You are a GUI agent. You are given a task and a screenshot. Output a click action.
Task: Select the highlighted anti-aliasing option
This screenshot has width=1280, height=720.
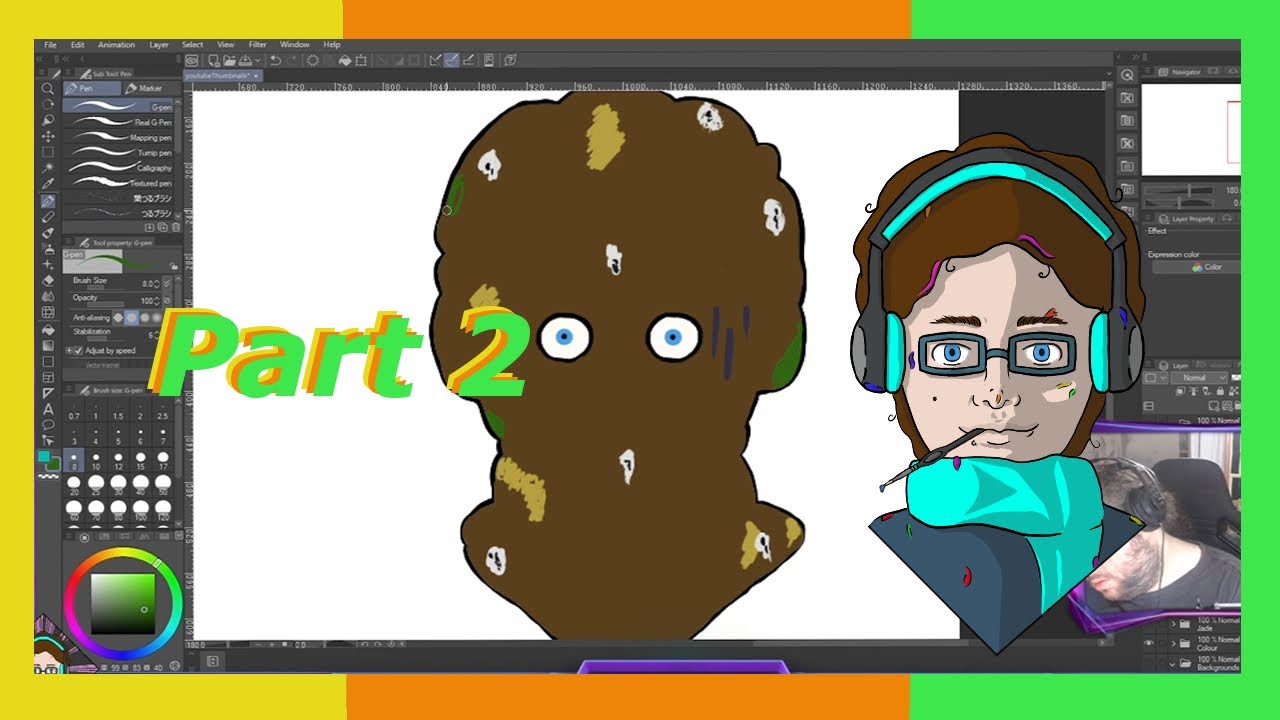tap(131, 318)
